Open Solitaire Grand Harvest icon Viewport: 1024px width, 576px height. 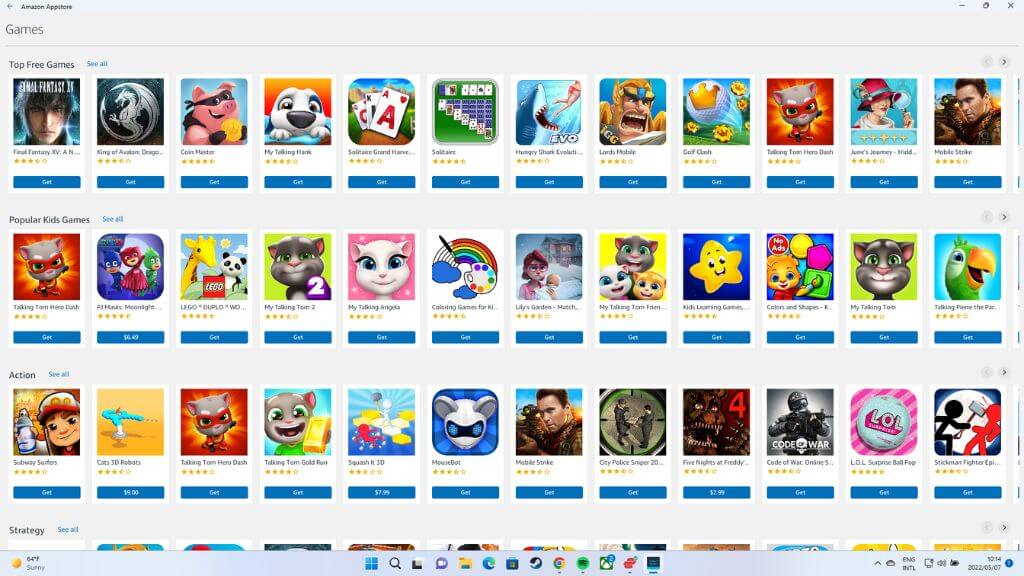point(381,112)
